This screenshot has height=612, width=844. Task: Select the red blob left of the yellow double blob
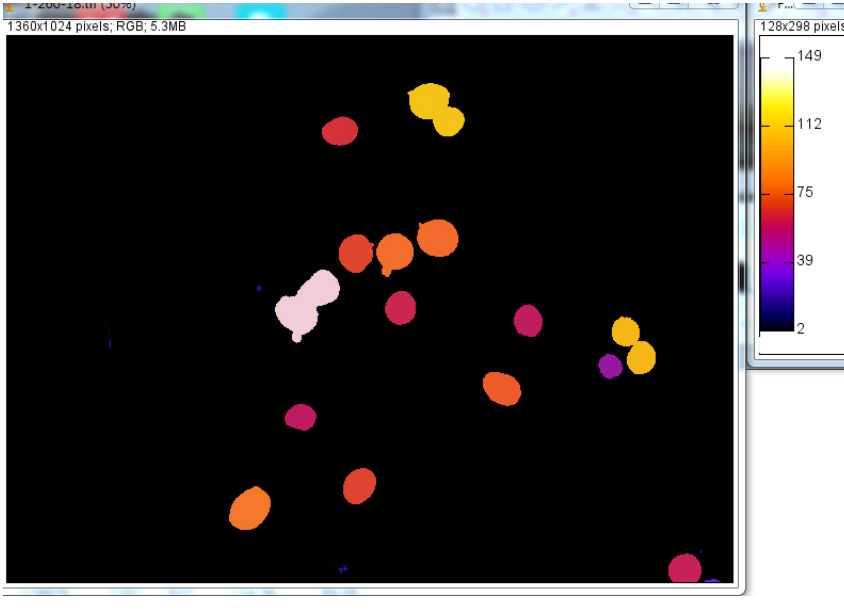pyautogui.click(x=340, y=131)
